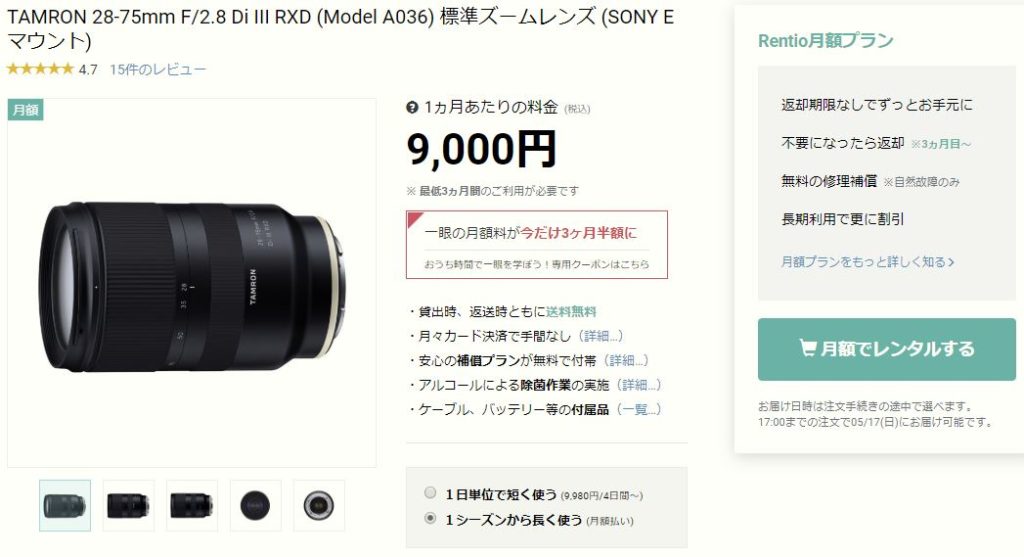Viewport: 1024px width, 557px height.
Task: Open 詳細 next to 補償プラン
Action: point(626,360)
